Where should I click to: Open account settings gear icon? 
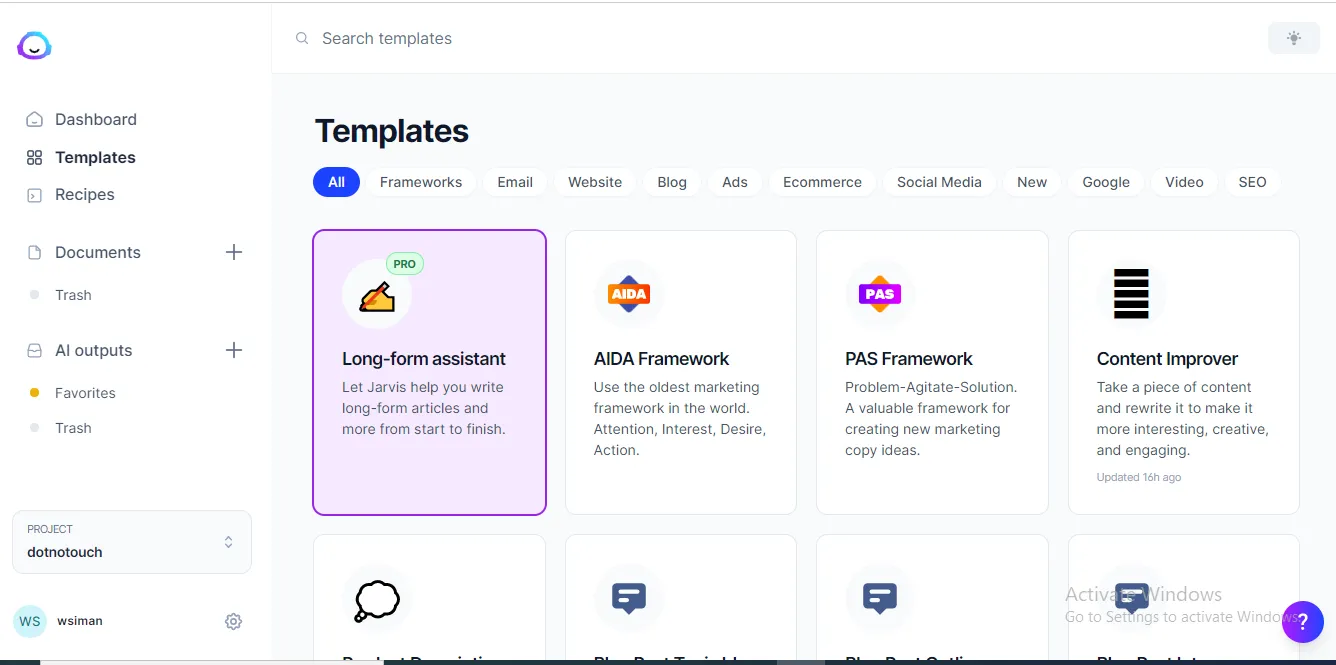(233, 621)
